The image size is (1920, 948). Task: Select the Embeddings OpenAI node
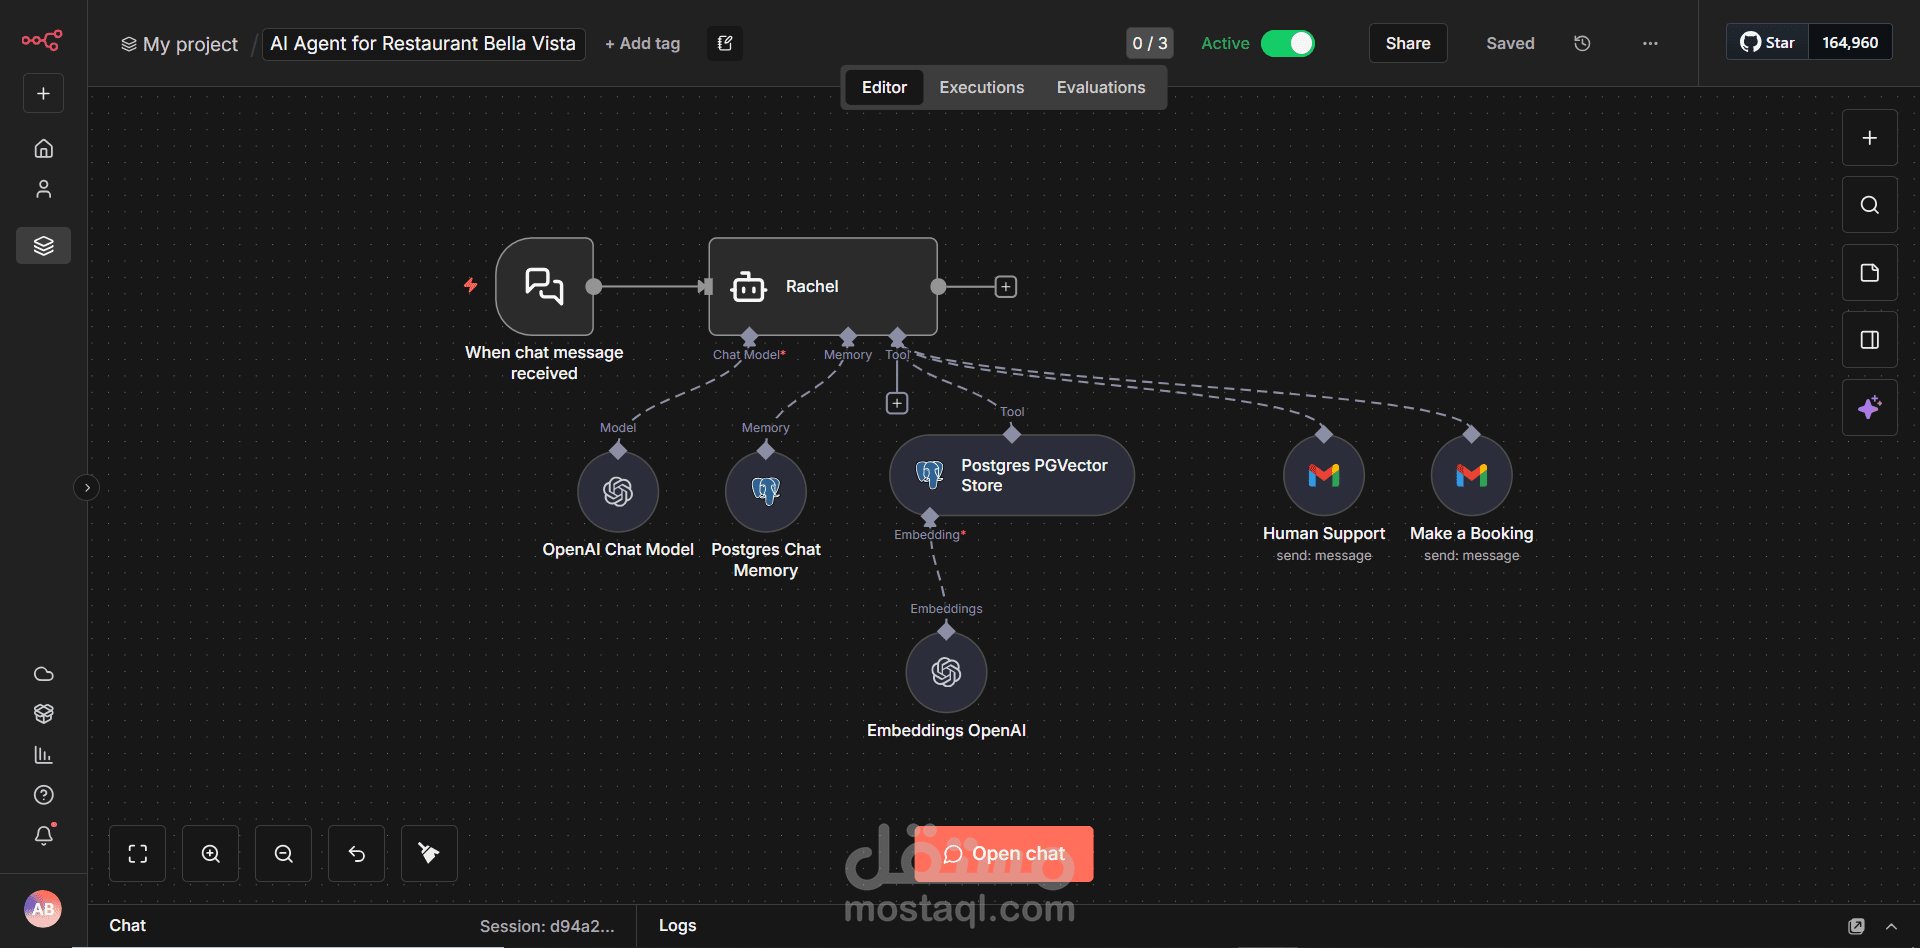click(946, 672)
